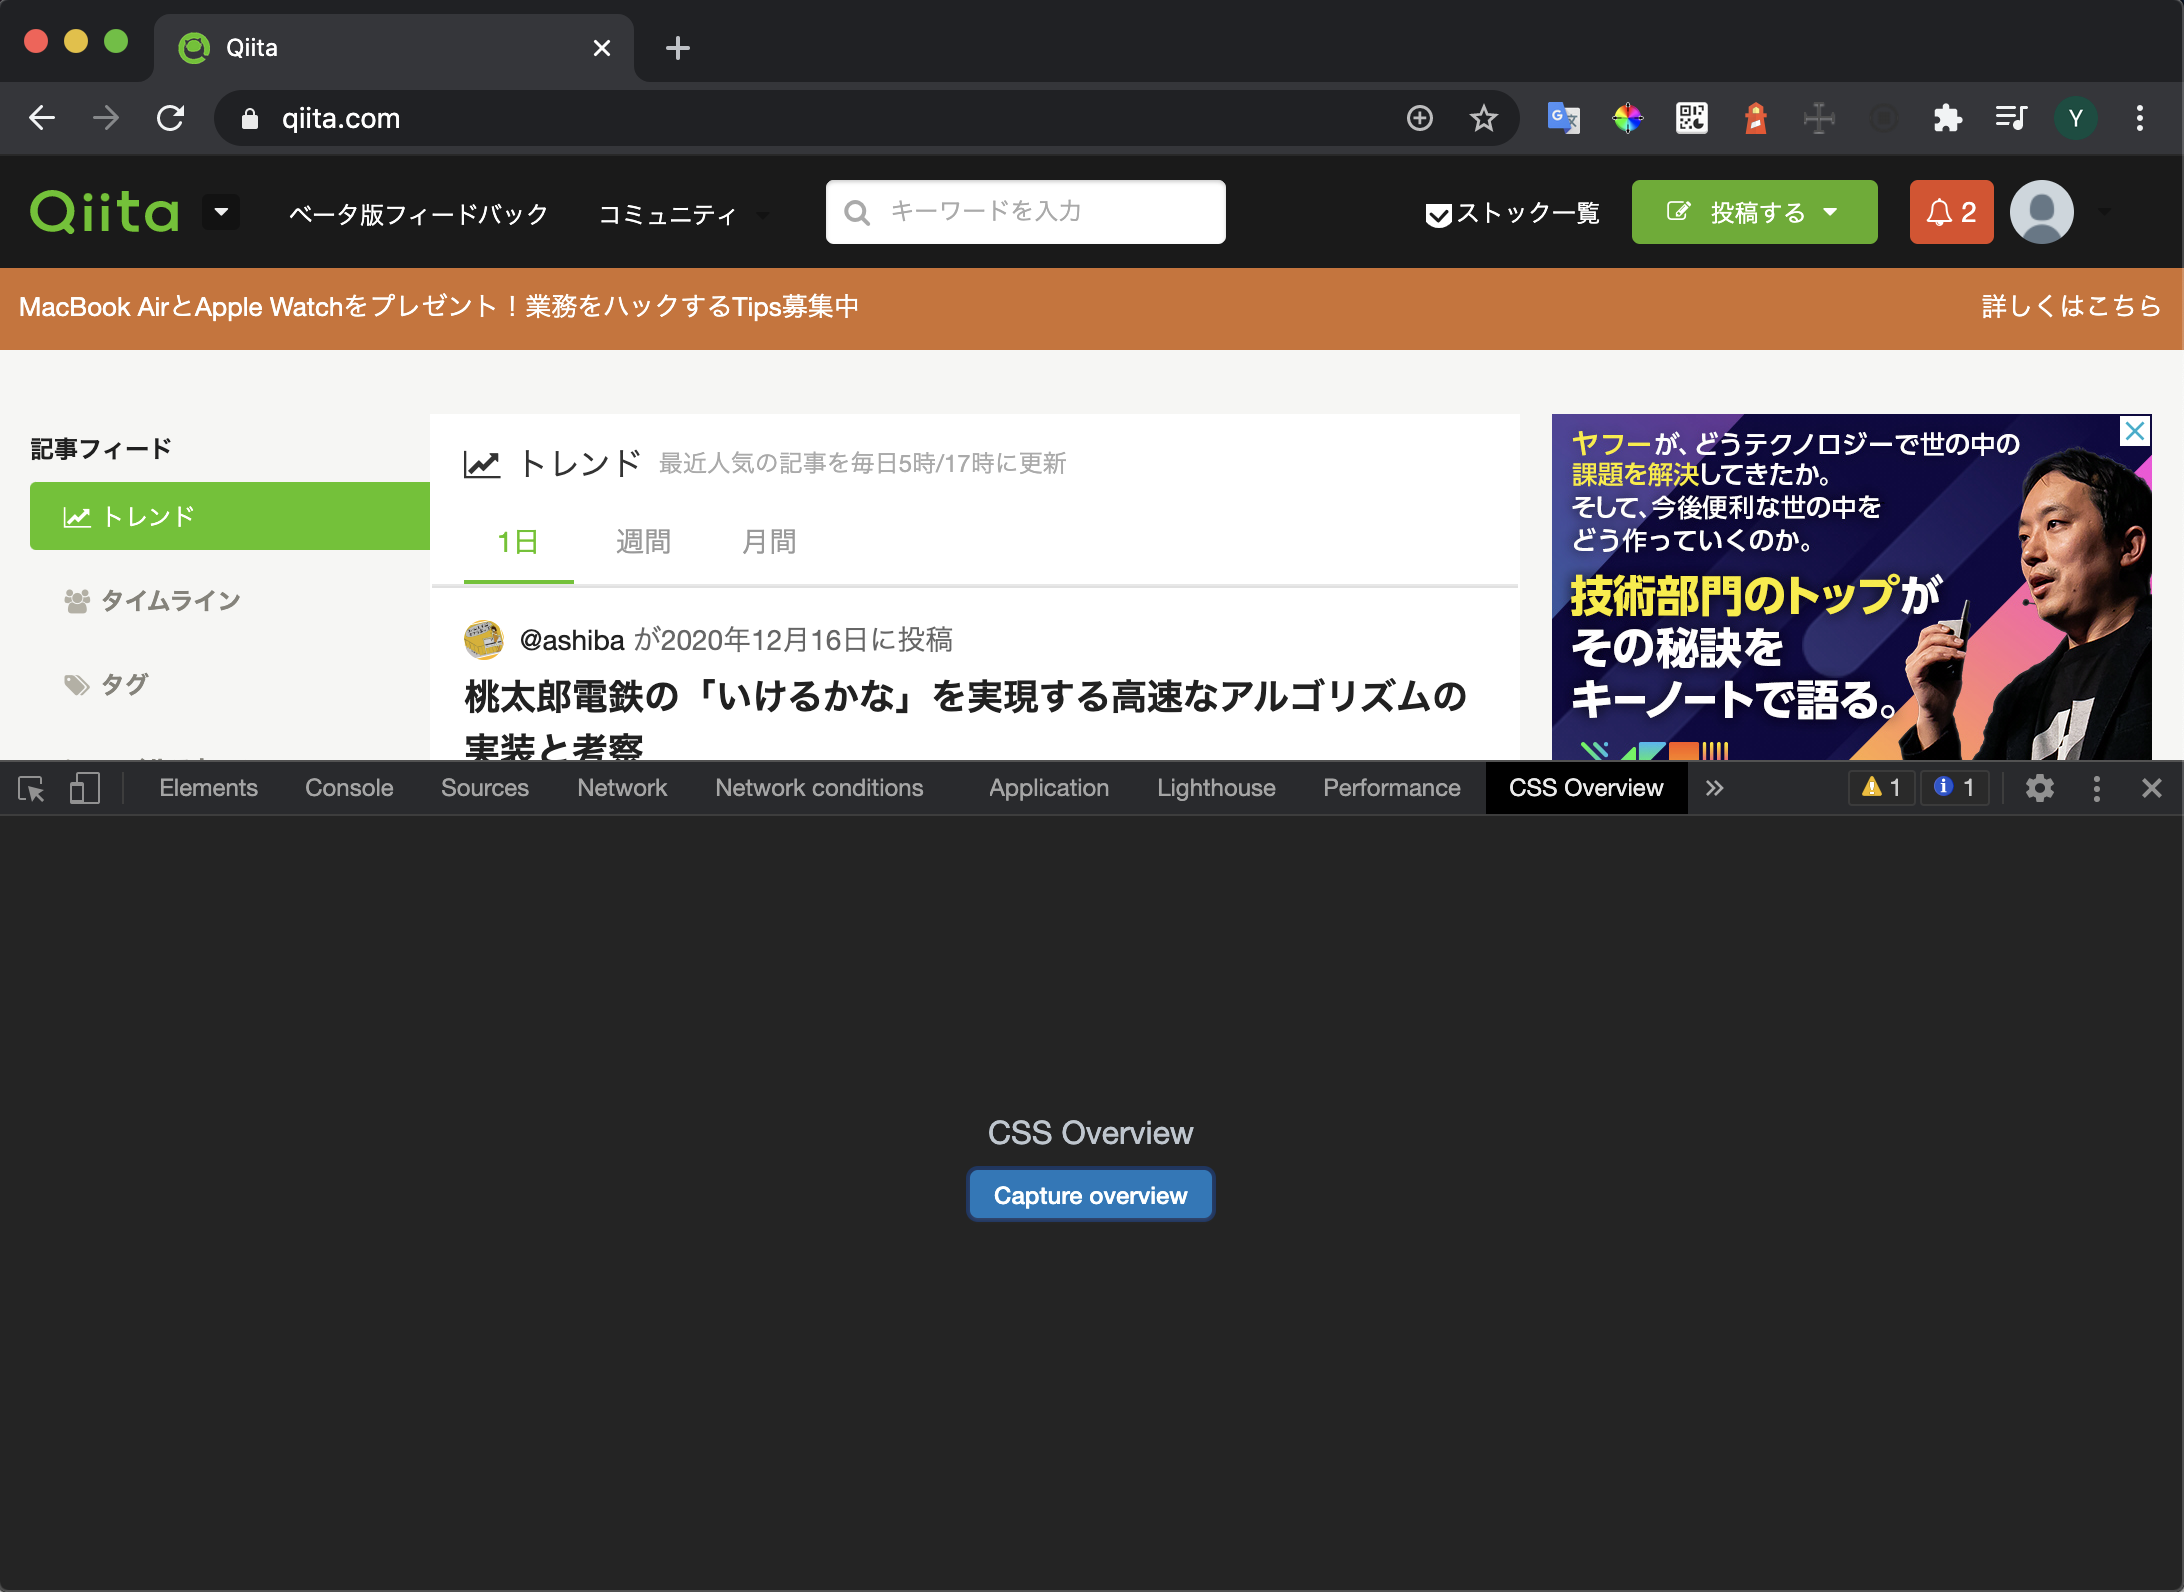Screen dimensions: 2184x1592
Task: Switch to the Network tab in DevTools
Action: pos(621,788)
